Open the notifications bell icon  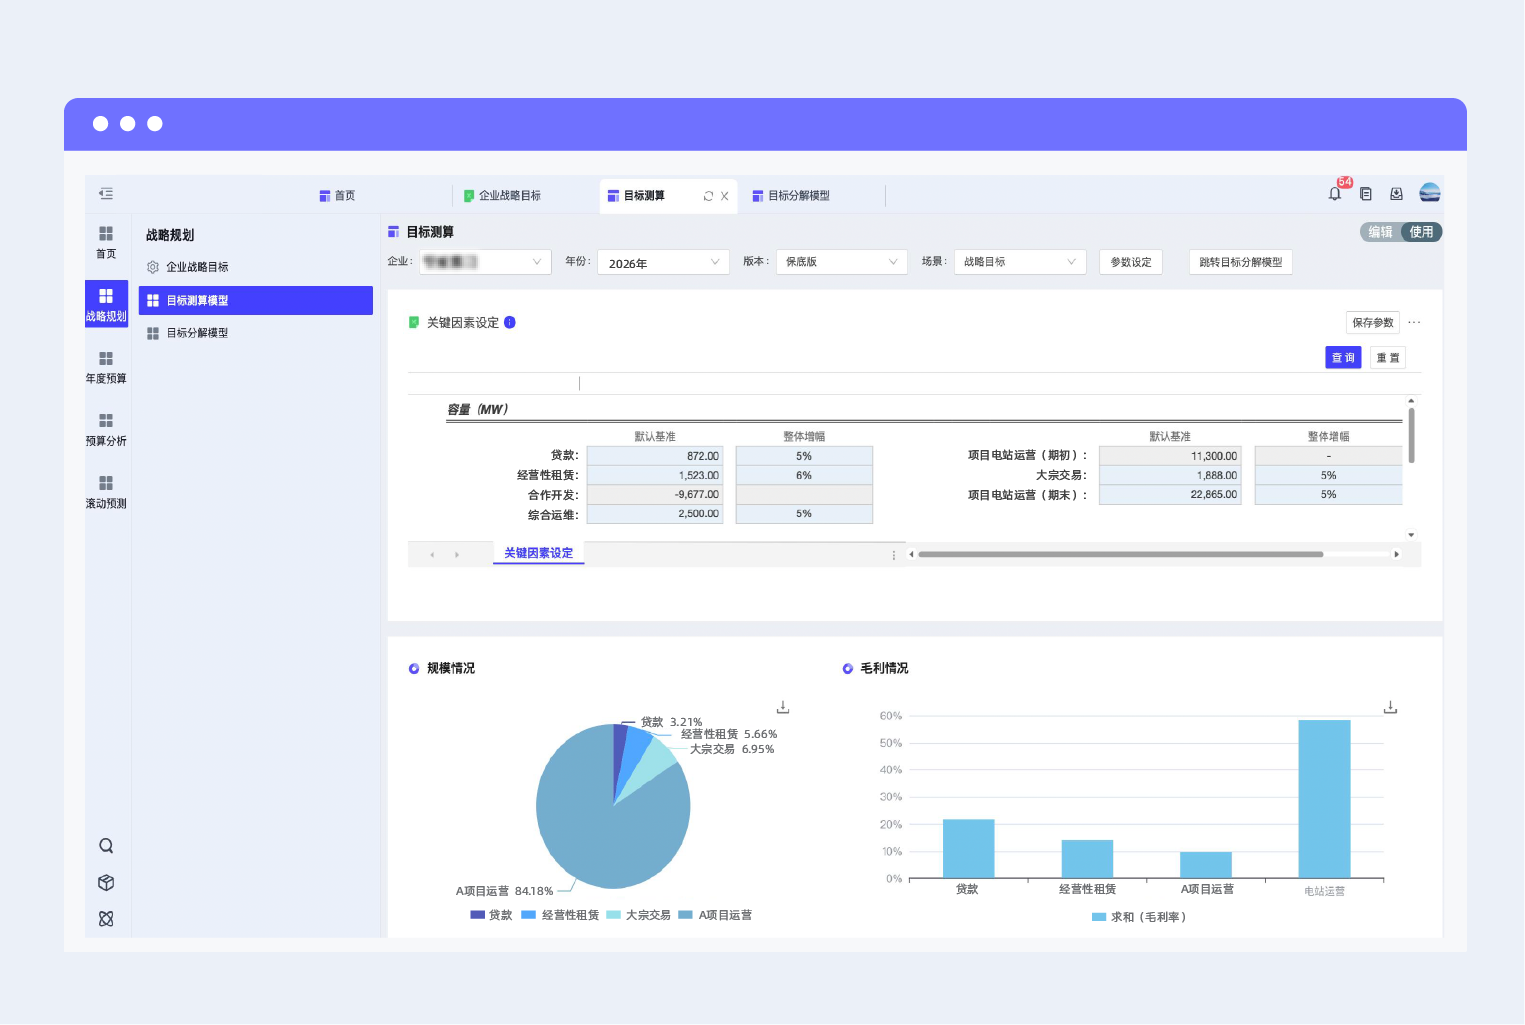pyautogui.click(x=1335, y=194)
